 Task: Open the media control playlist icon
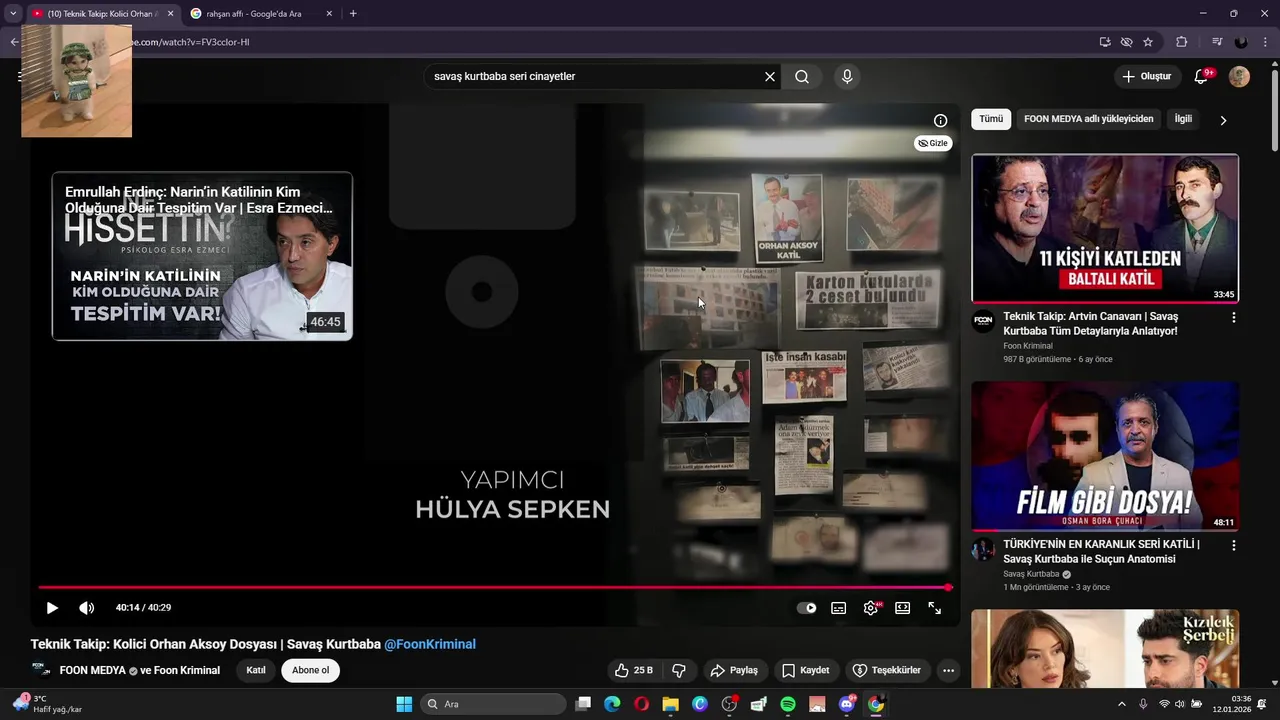pos(1217,42)
